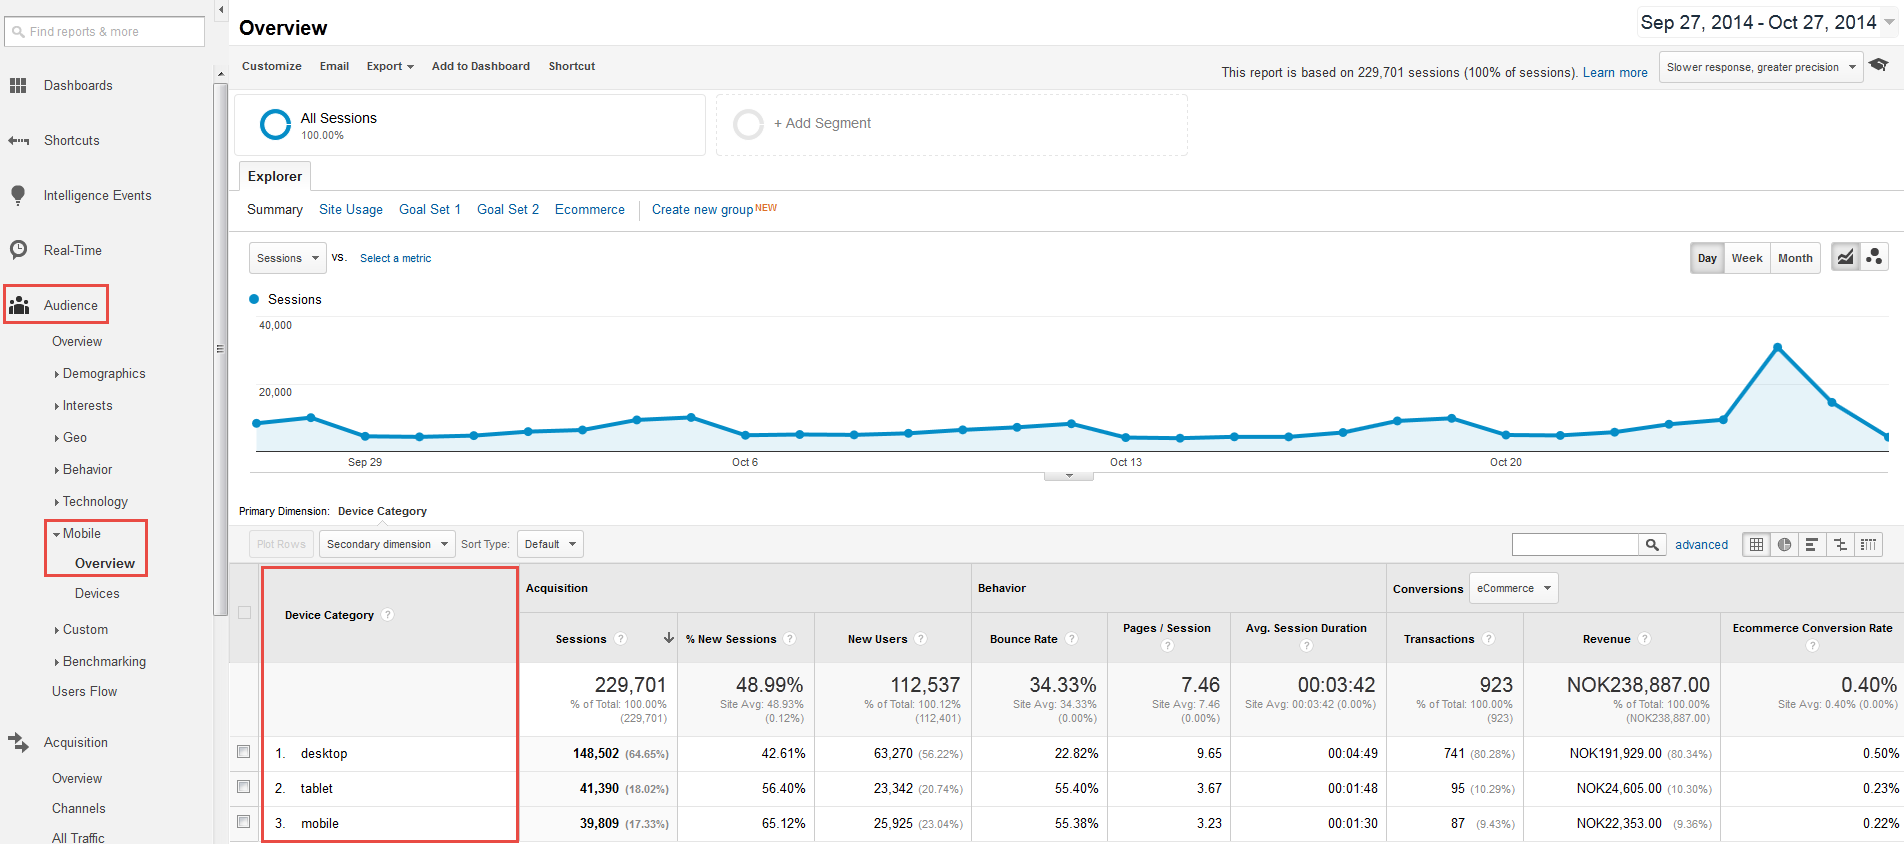1904x844 pixels.
Task: Focus the table search input field
Action: tap(1575, 545)
